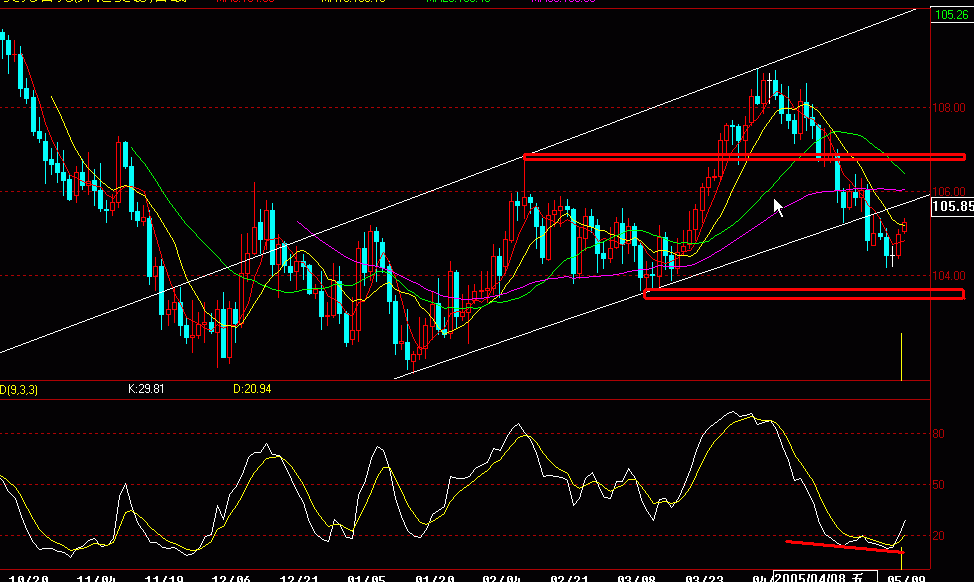Click the 105.85 current price label
This screenshot has height=582, width=974.
[x=953, y=206]
